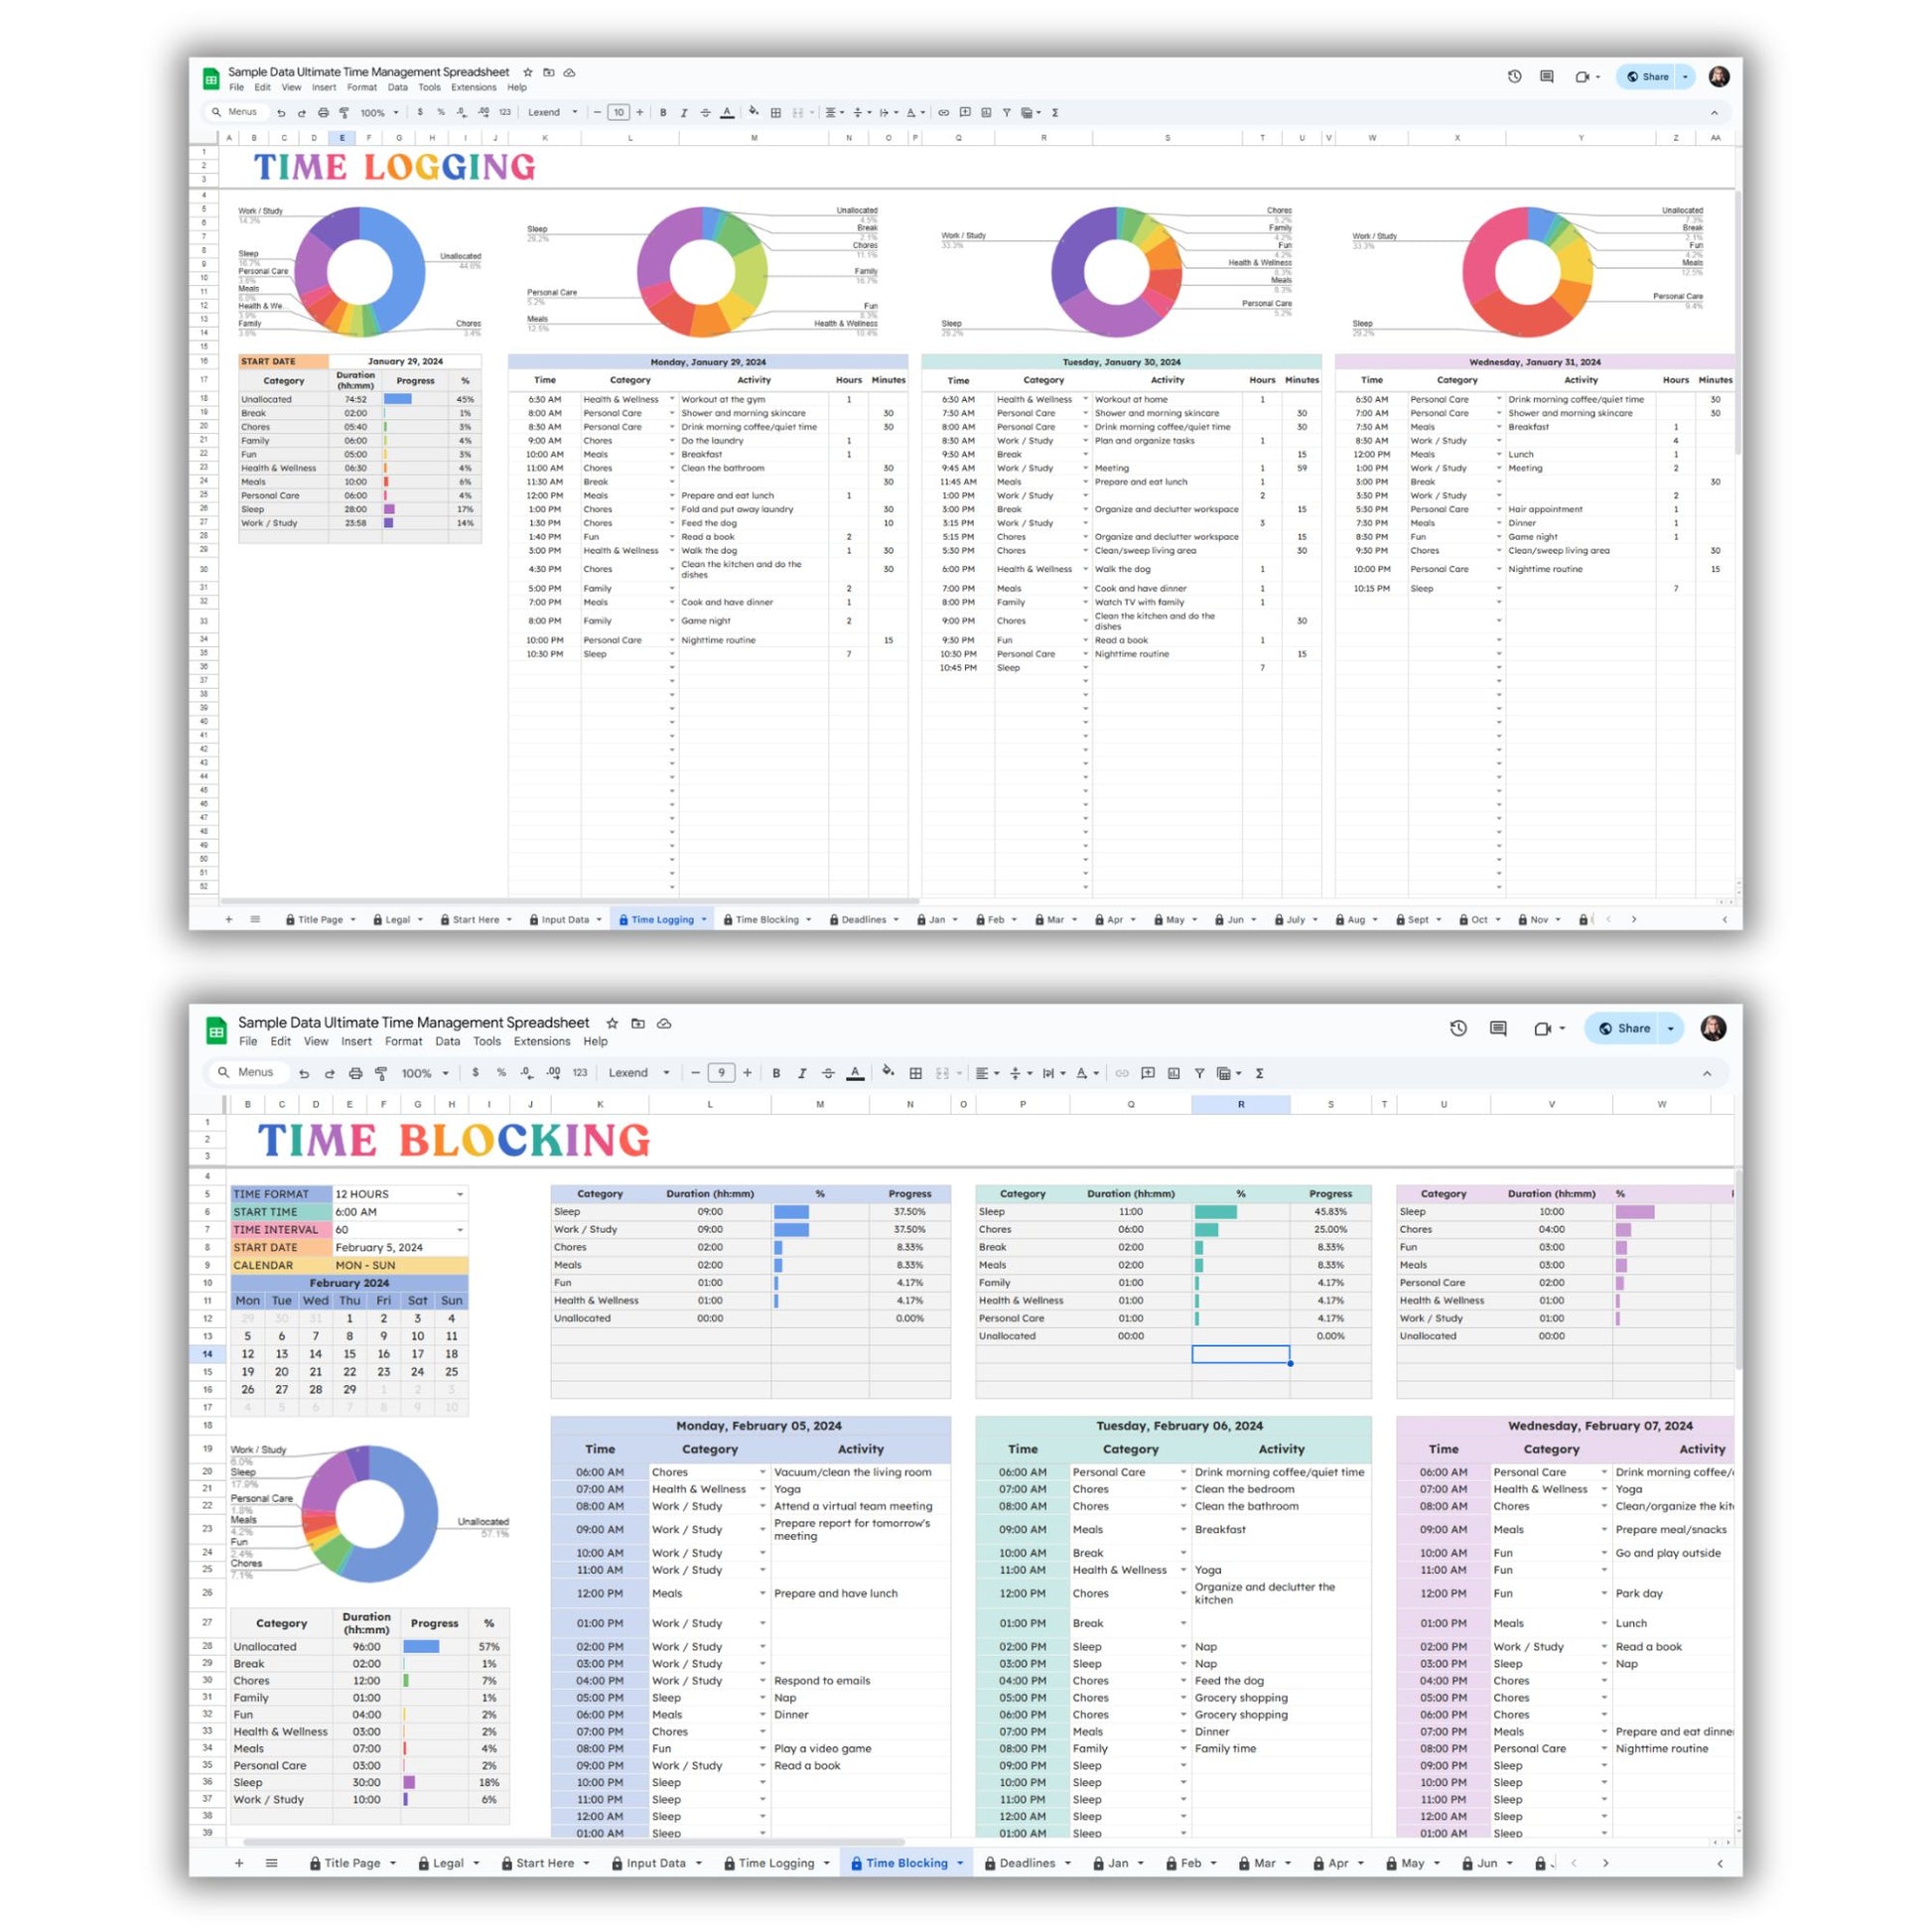Viewport: 1932px width, 1932px height.
Task: Expand the TIME INTERVAL 60 dropdown
Action: [400, 1230]
